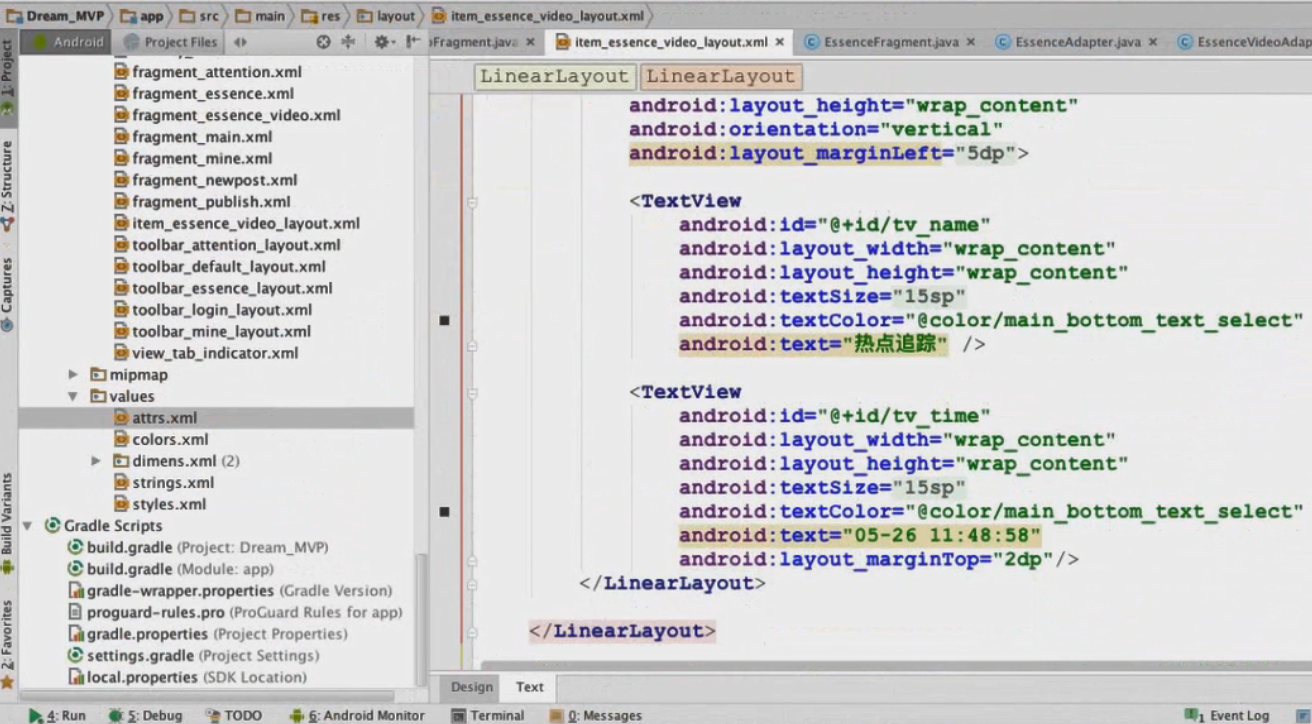Screen dimensions: 1312x724
Task: Open settings.gradle (Project Settings)
Action: click(193, 656)
